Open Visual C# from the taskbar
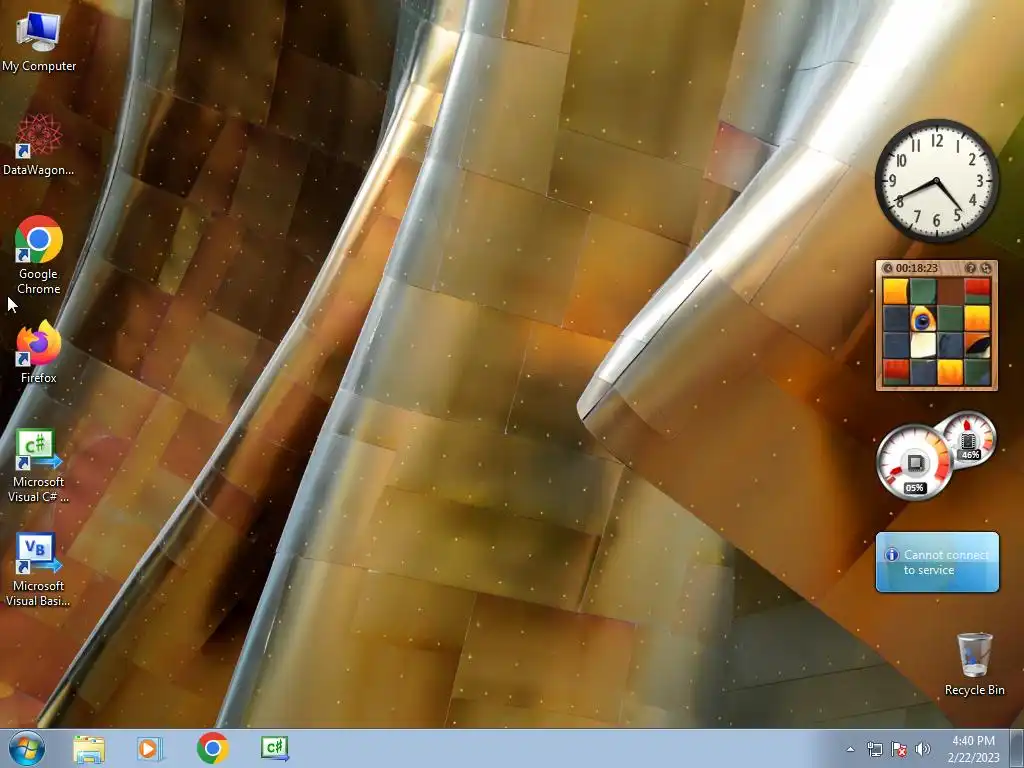1024x768 pixels. coord(274,748)
